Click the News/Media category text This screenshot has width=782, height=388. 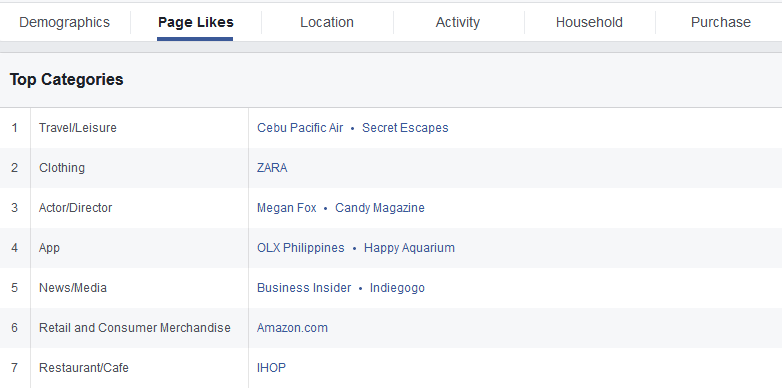[73, 288]
